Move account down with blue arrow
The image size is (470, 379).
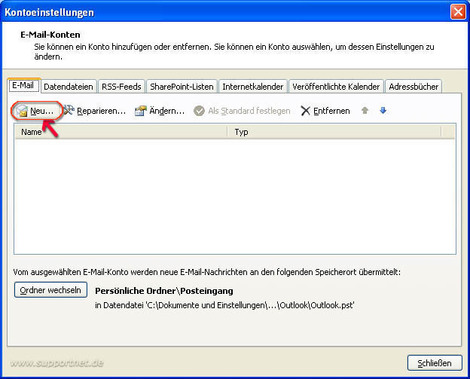[383, 110]
